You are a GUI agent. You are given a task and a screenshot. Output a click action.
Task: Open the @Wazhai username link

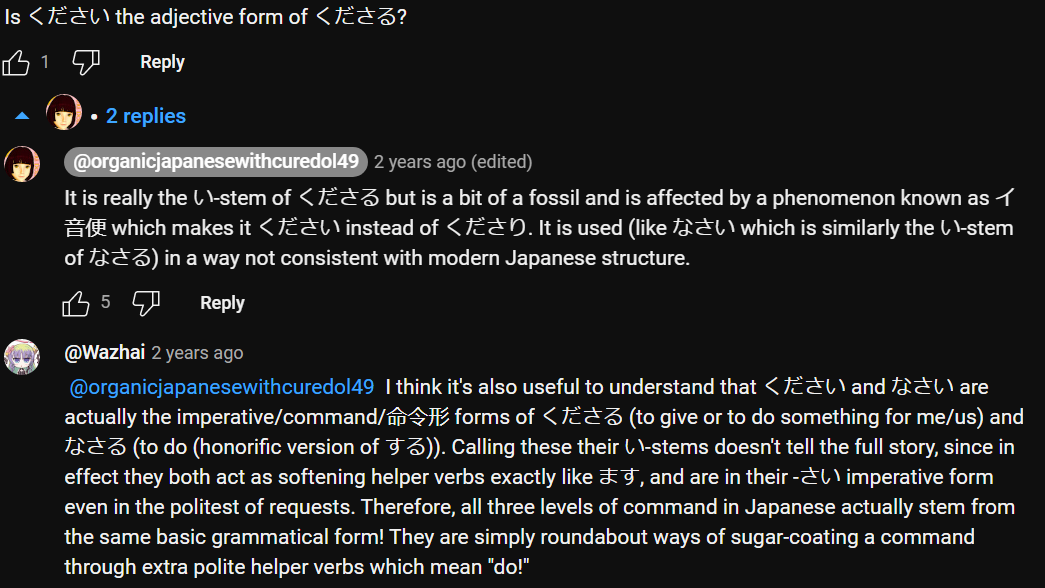(x=105, y=352)
